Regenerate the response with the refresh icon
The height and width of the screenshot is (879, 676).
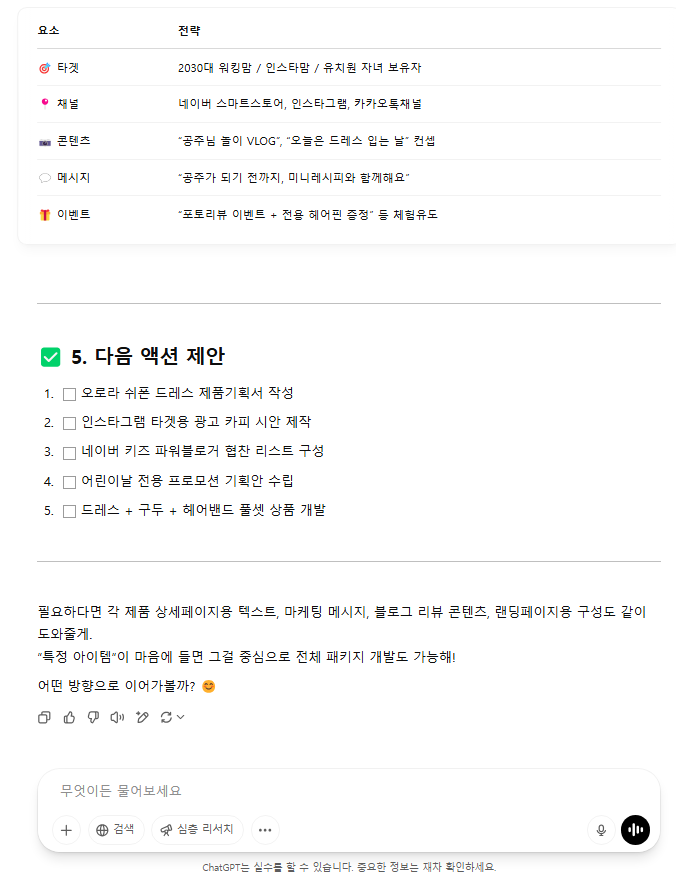click(166, 717)
